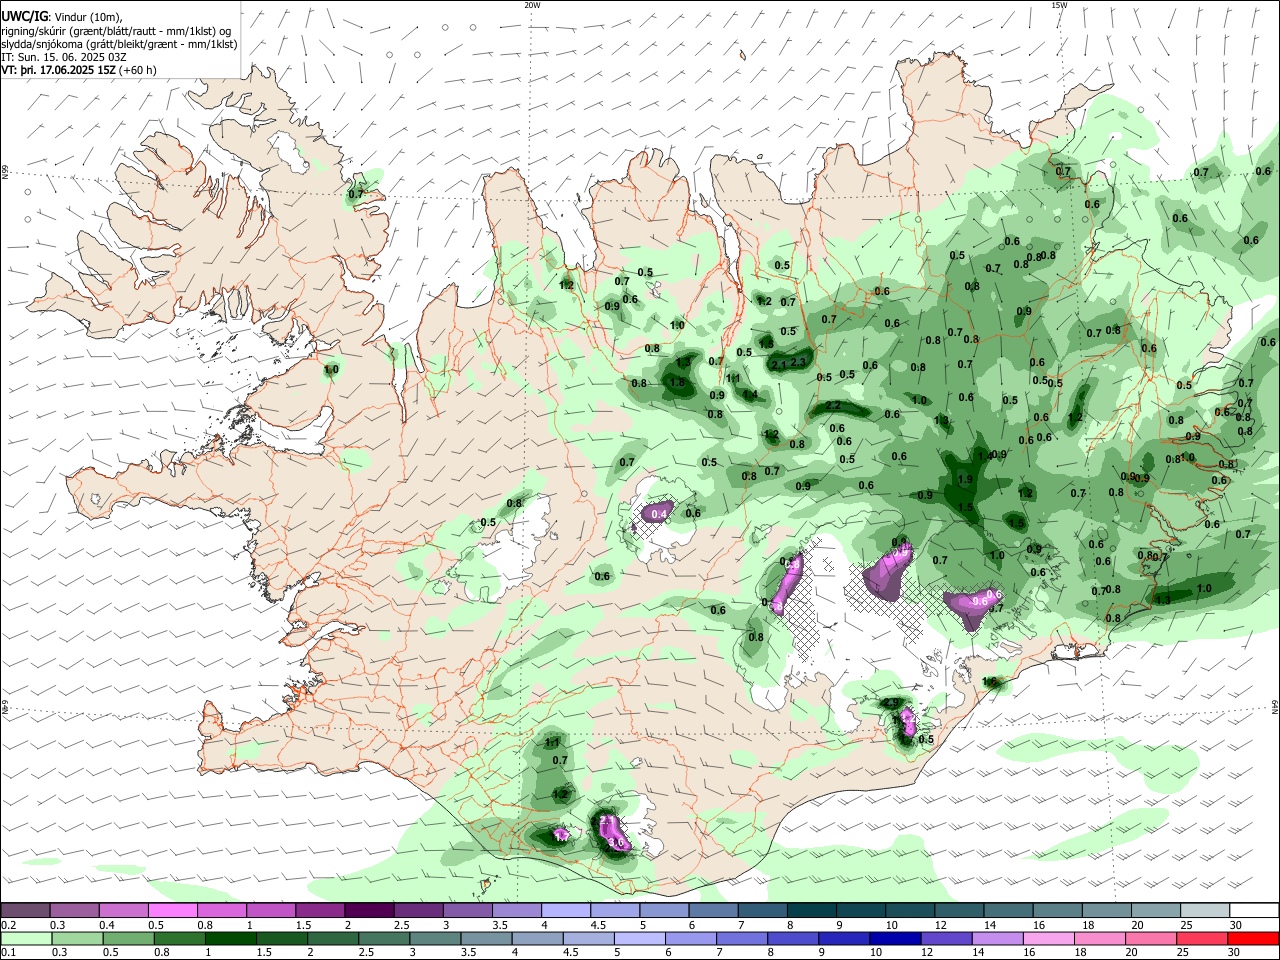The width and height of the screenshot is (1280, 960).
Task: Click the '64N' latitude label on right edge
Action: [x=1275, y=706]
